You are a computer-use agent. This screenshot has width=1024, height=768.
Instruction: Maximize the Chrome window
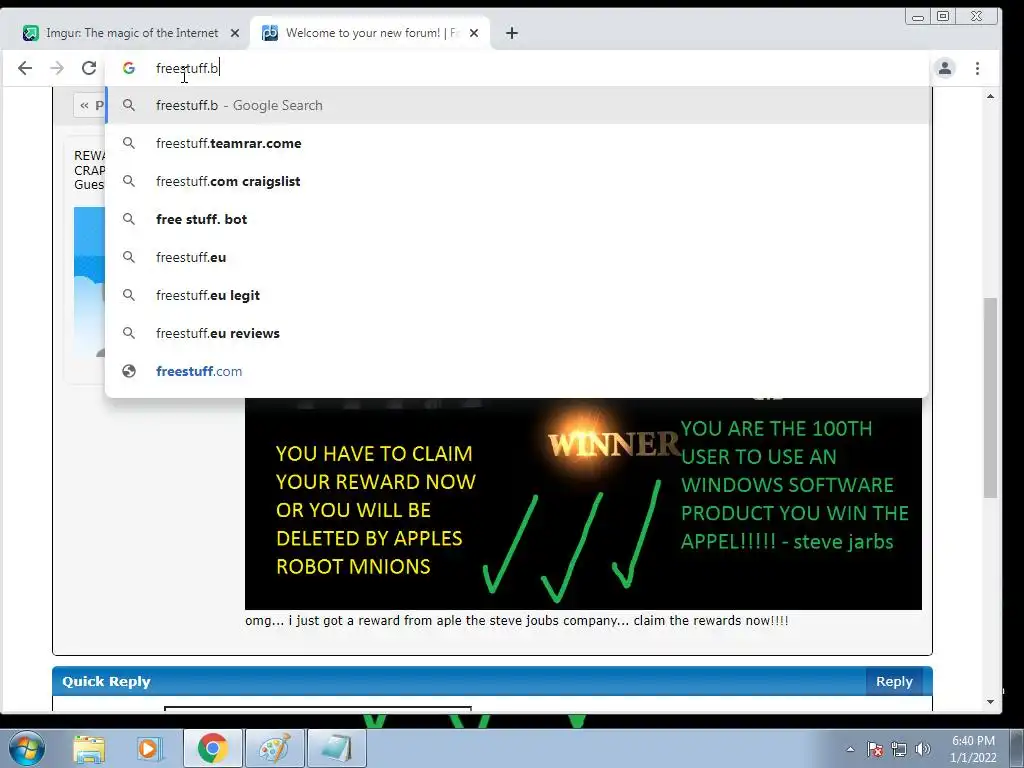943,16
